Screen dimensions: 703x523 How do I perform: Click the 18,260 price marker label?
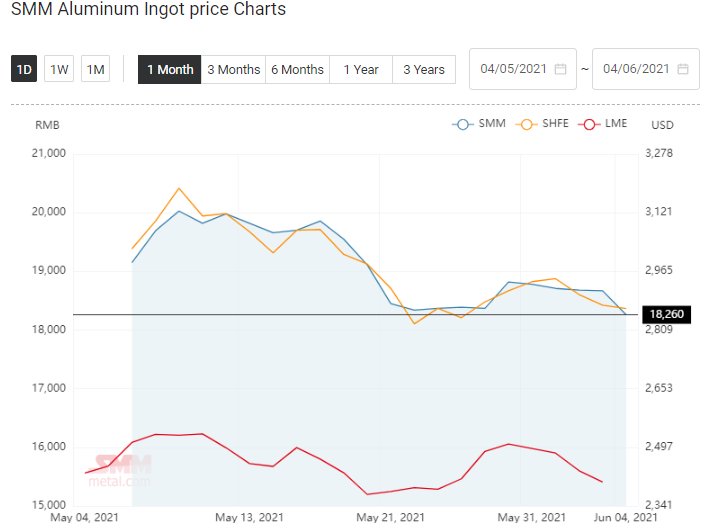(667, 314)
